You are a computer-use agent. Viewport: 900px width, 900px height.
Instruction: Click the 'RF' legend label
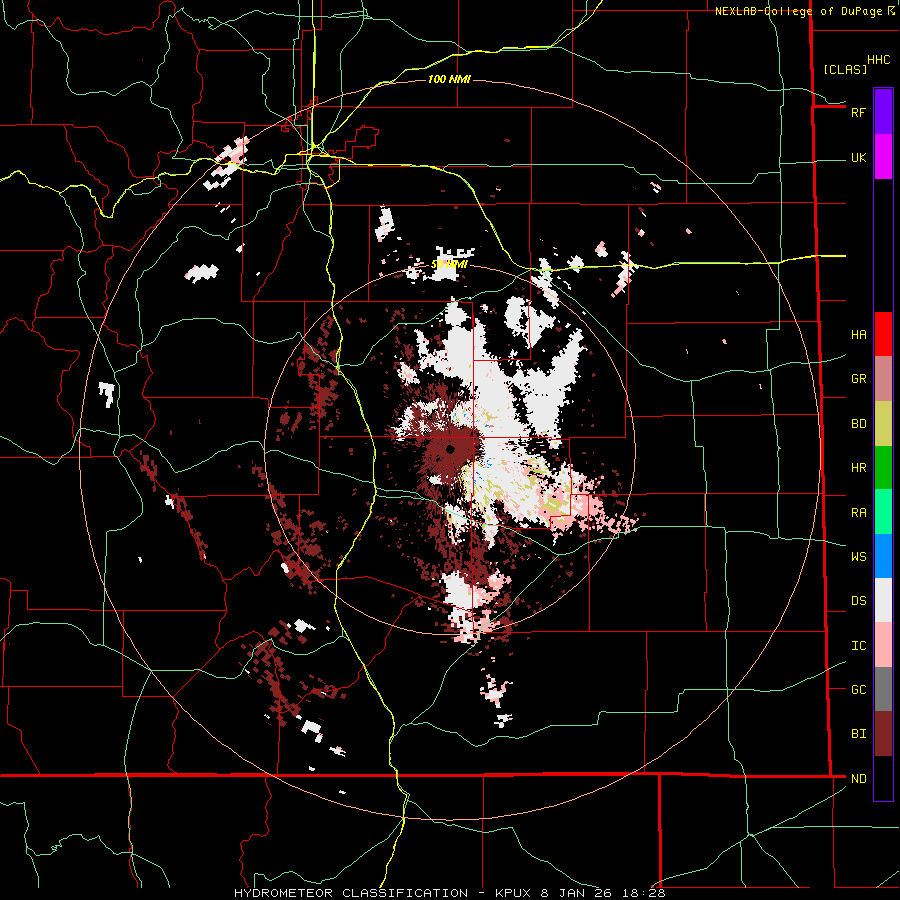coord(858,112)
